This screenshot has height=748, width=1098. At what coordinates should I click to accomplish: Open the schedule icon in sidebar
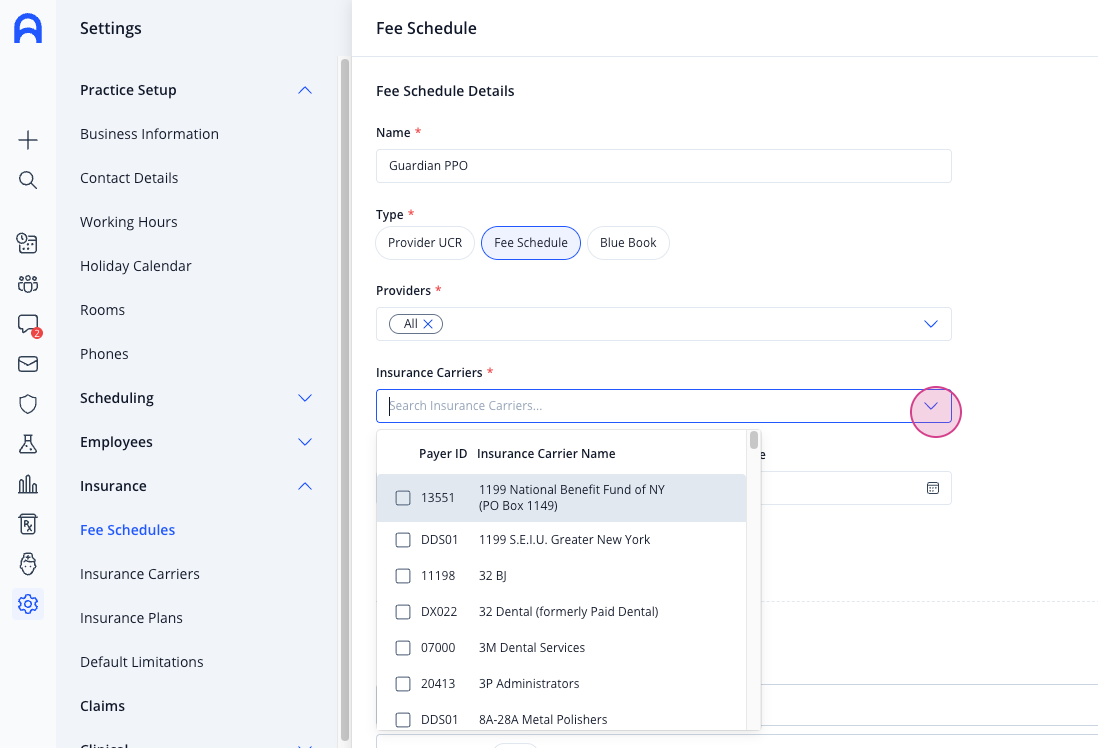click(x=27, y=243)
